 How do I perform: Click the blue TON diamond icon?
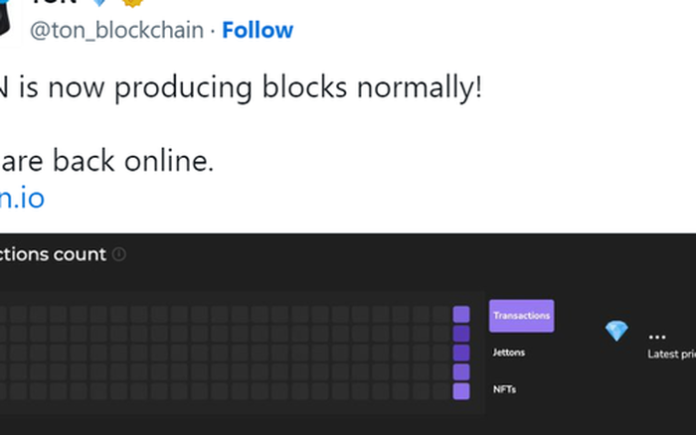(x=617, y=331)
